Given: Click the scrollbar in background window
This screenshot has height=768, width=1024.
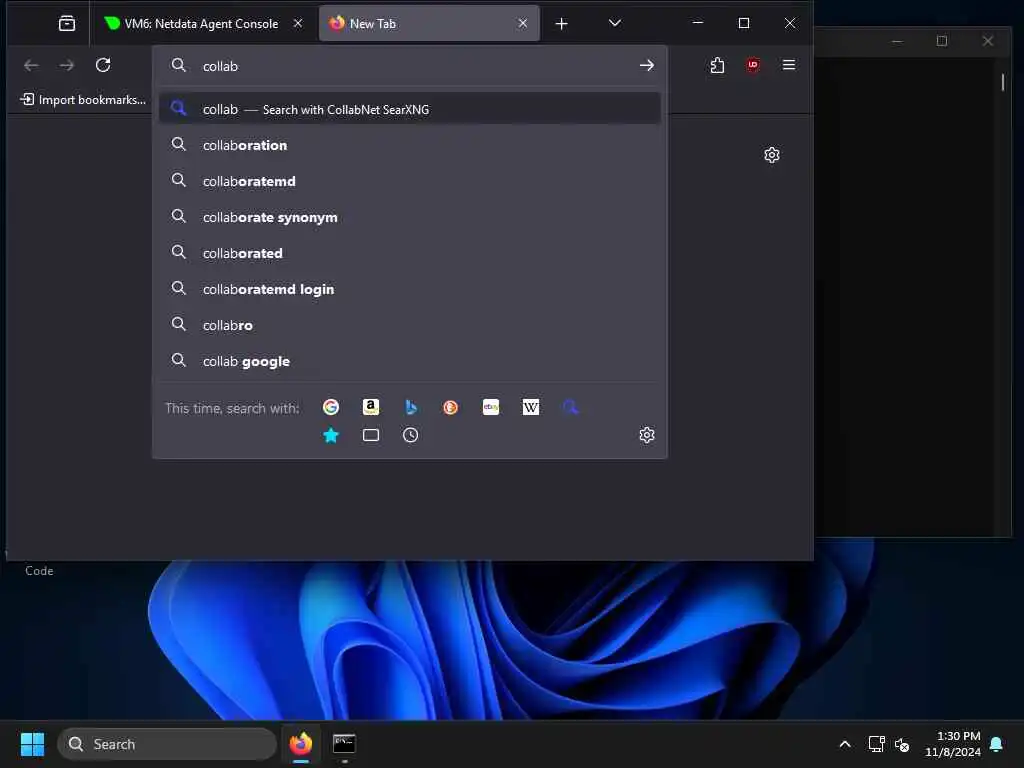Looking at the screenshot, I should click(1003, 82).
